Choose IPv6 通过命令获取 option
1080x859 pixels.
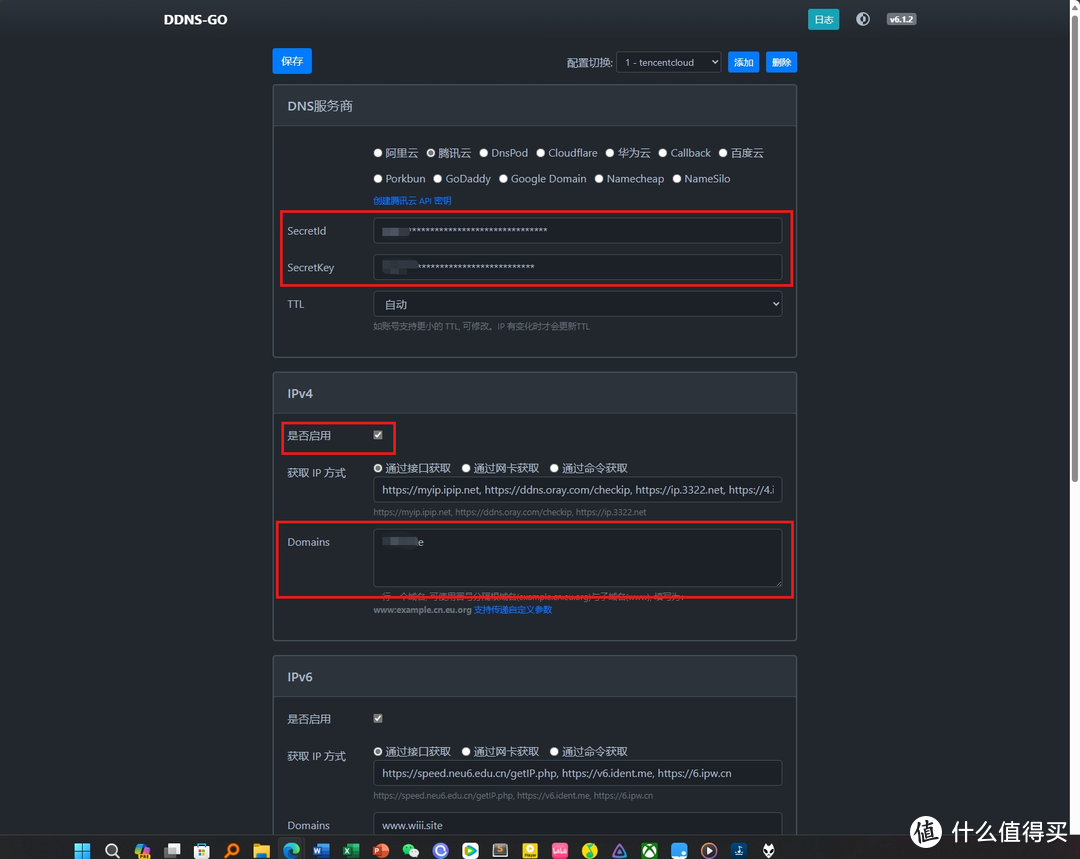(x=554, y=752)
